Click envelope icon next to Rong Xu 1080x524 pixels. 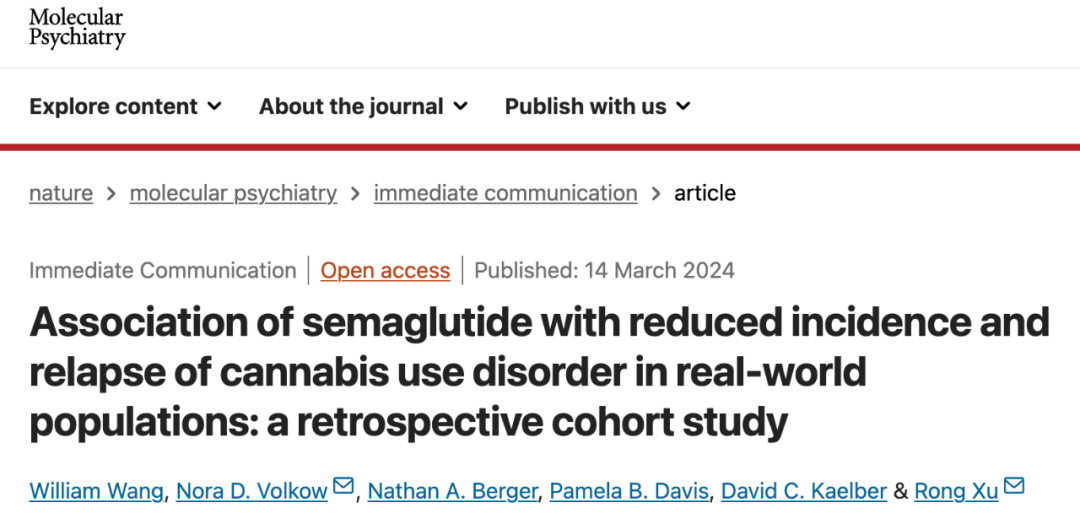pyautogui.click(x=1014, y=488)
